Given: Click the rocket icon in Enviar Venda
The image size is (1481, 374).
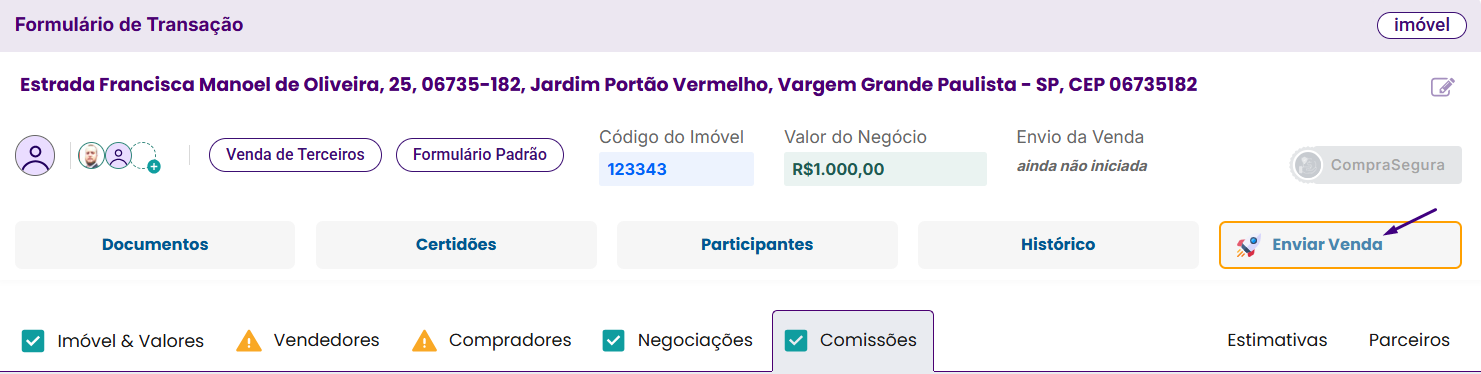Looking at the screenshot, I should (1248, 245).
